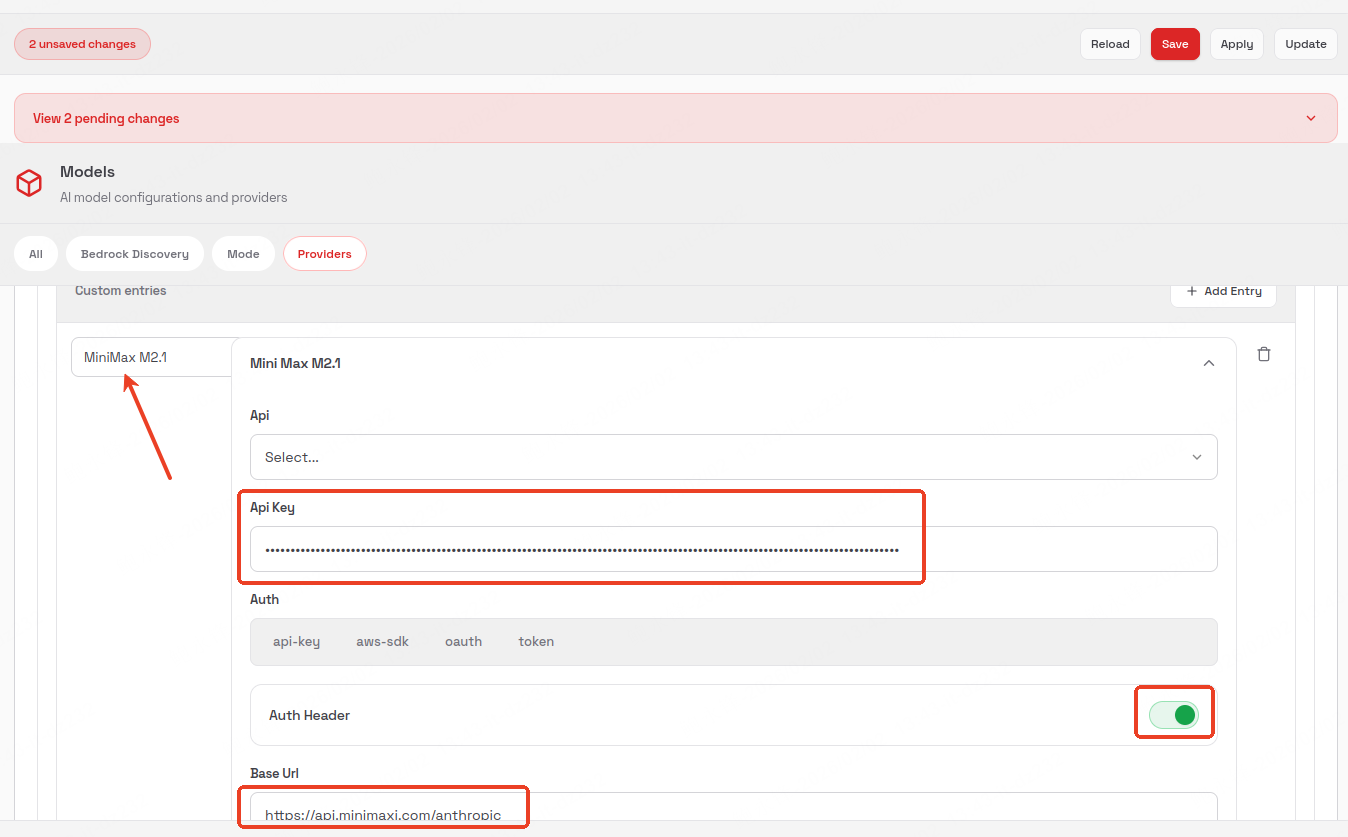This screenshot has width=1348, height=837.
Task: Click the Apply button
Action: click(1237, 44)
